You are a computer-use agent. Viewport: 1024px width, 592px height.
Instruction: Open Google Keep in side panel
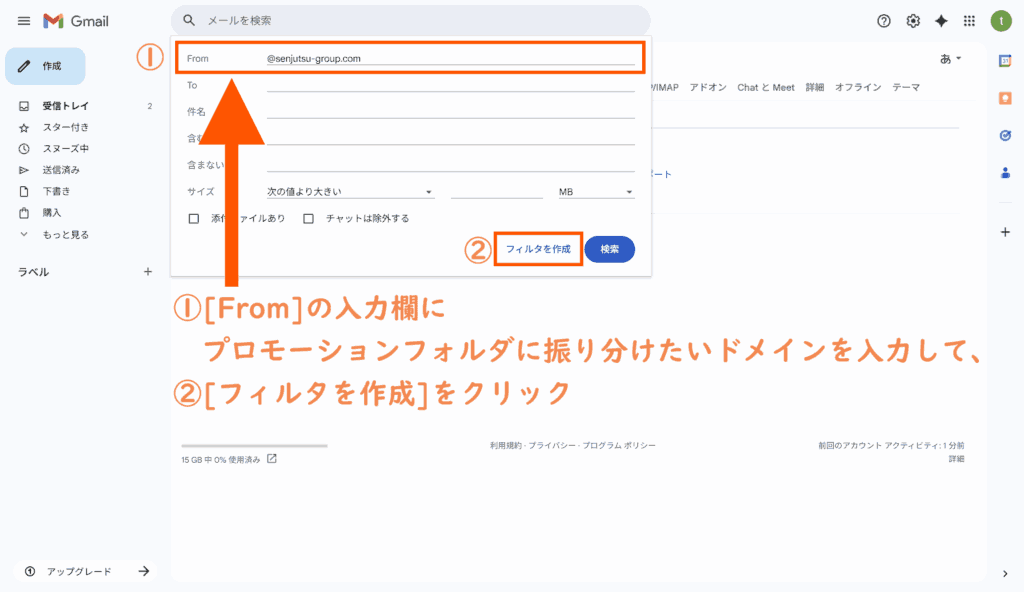1005,98
